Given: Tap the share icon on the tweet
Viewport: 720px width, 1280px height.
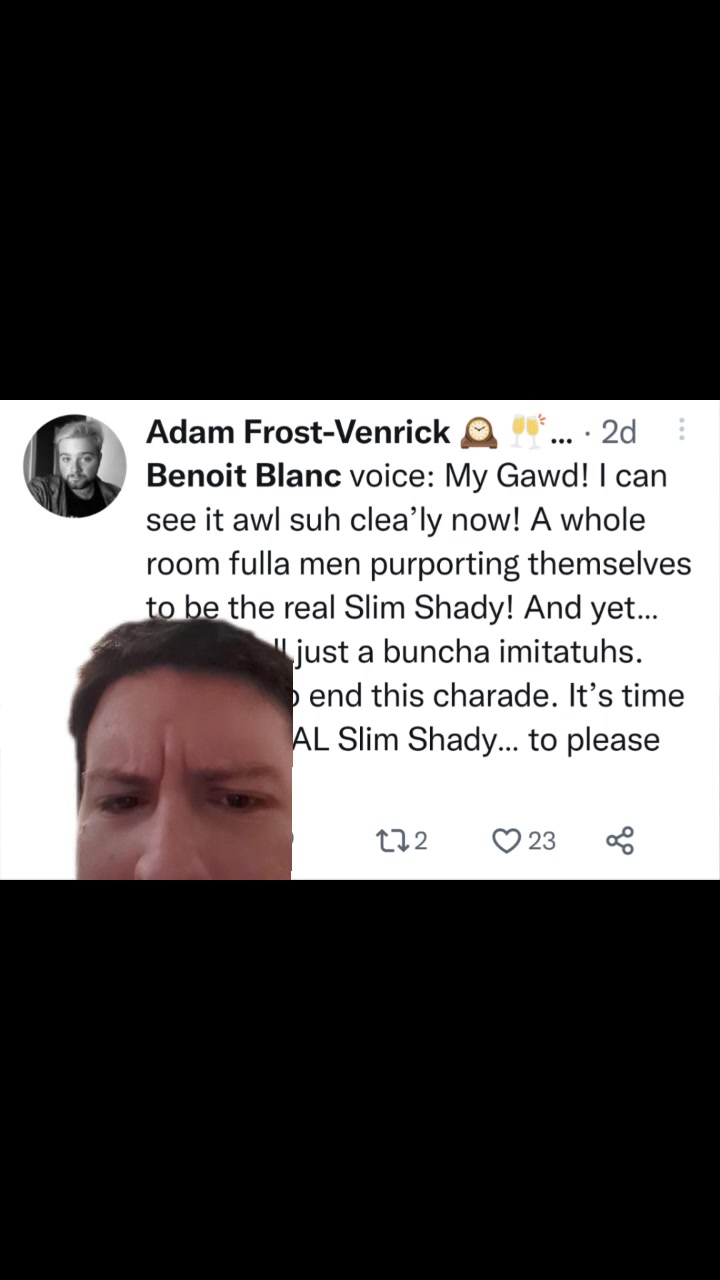Looking at the screenshot, I should pos(620,841).
